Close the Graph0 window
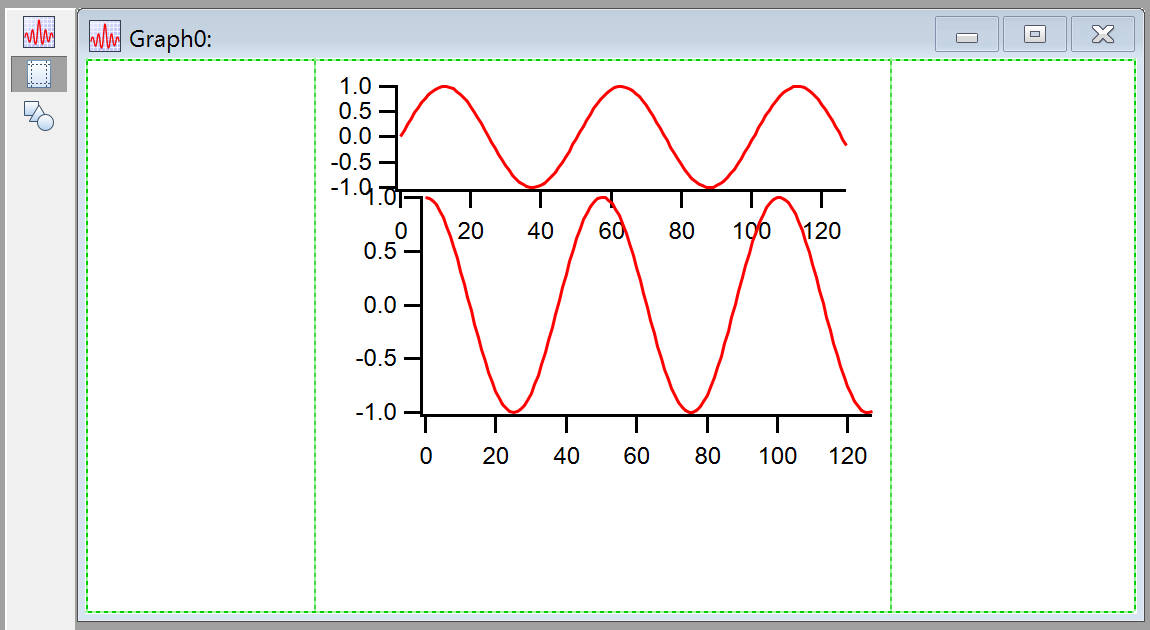1150x630 pixels. pos(1102,35)
